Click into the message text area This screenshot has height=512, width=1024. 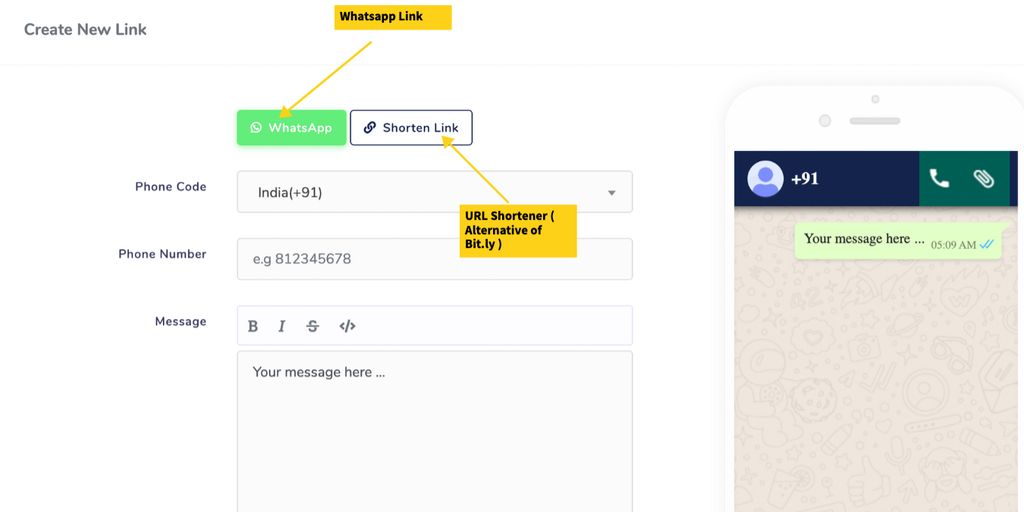(435, 431)
